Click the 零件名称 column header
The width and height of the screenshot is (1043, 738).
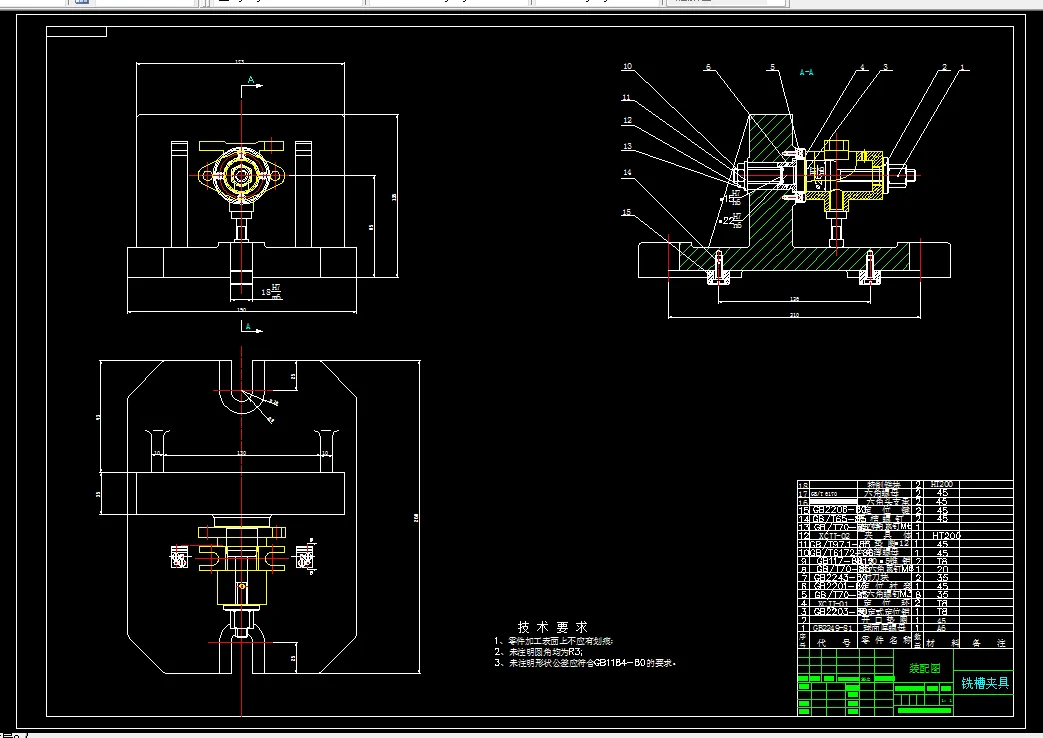(884, 640)
